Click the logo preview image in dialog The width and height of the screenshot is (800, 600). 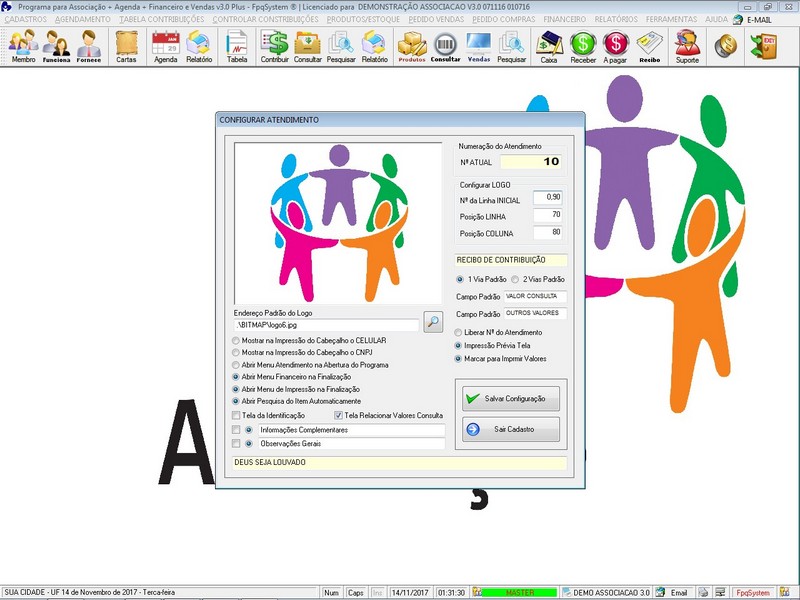point(338,223)
